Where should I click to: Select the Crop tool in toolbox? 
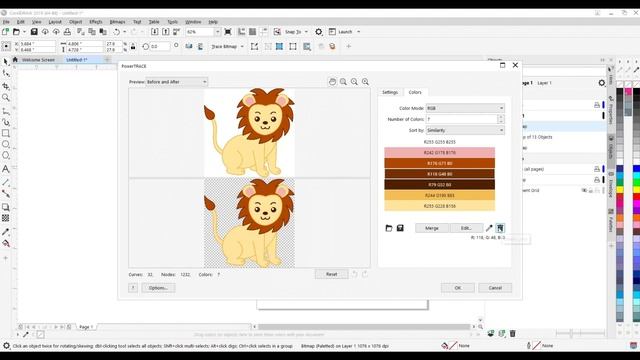(6, 86)
